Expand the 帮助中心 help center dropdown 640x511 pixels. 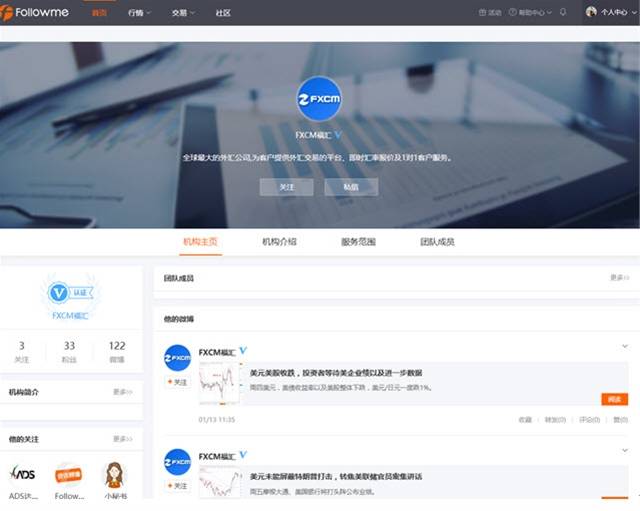[x=530, y=13]
